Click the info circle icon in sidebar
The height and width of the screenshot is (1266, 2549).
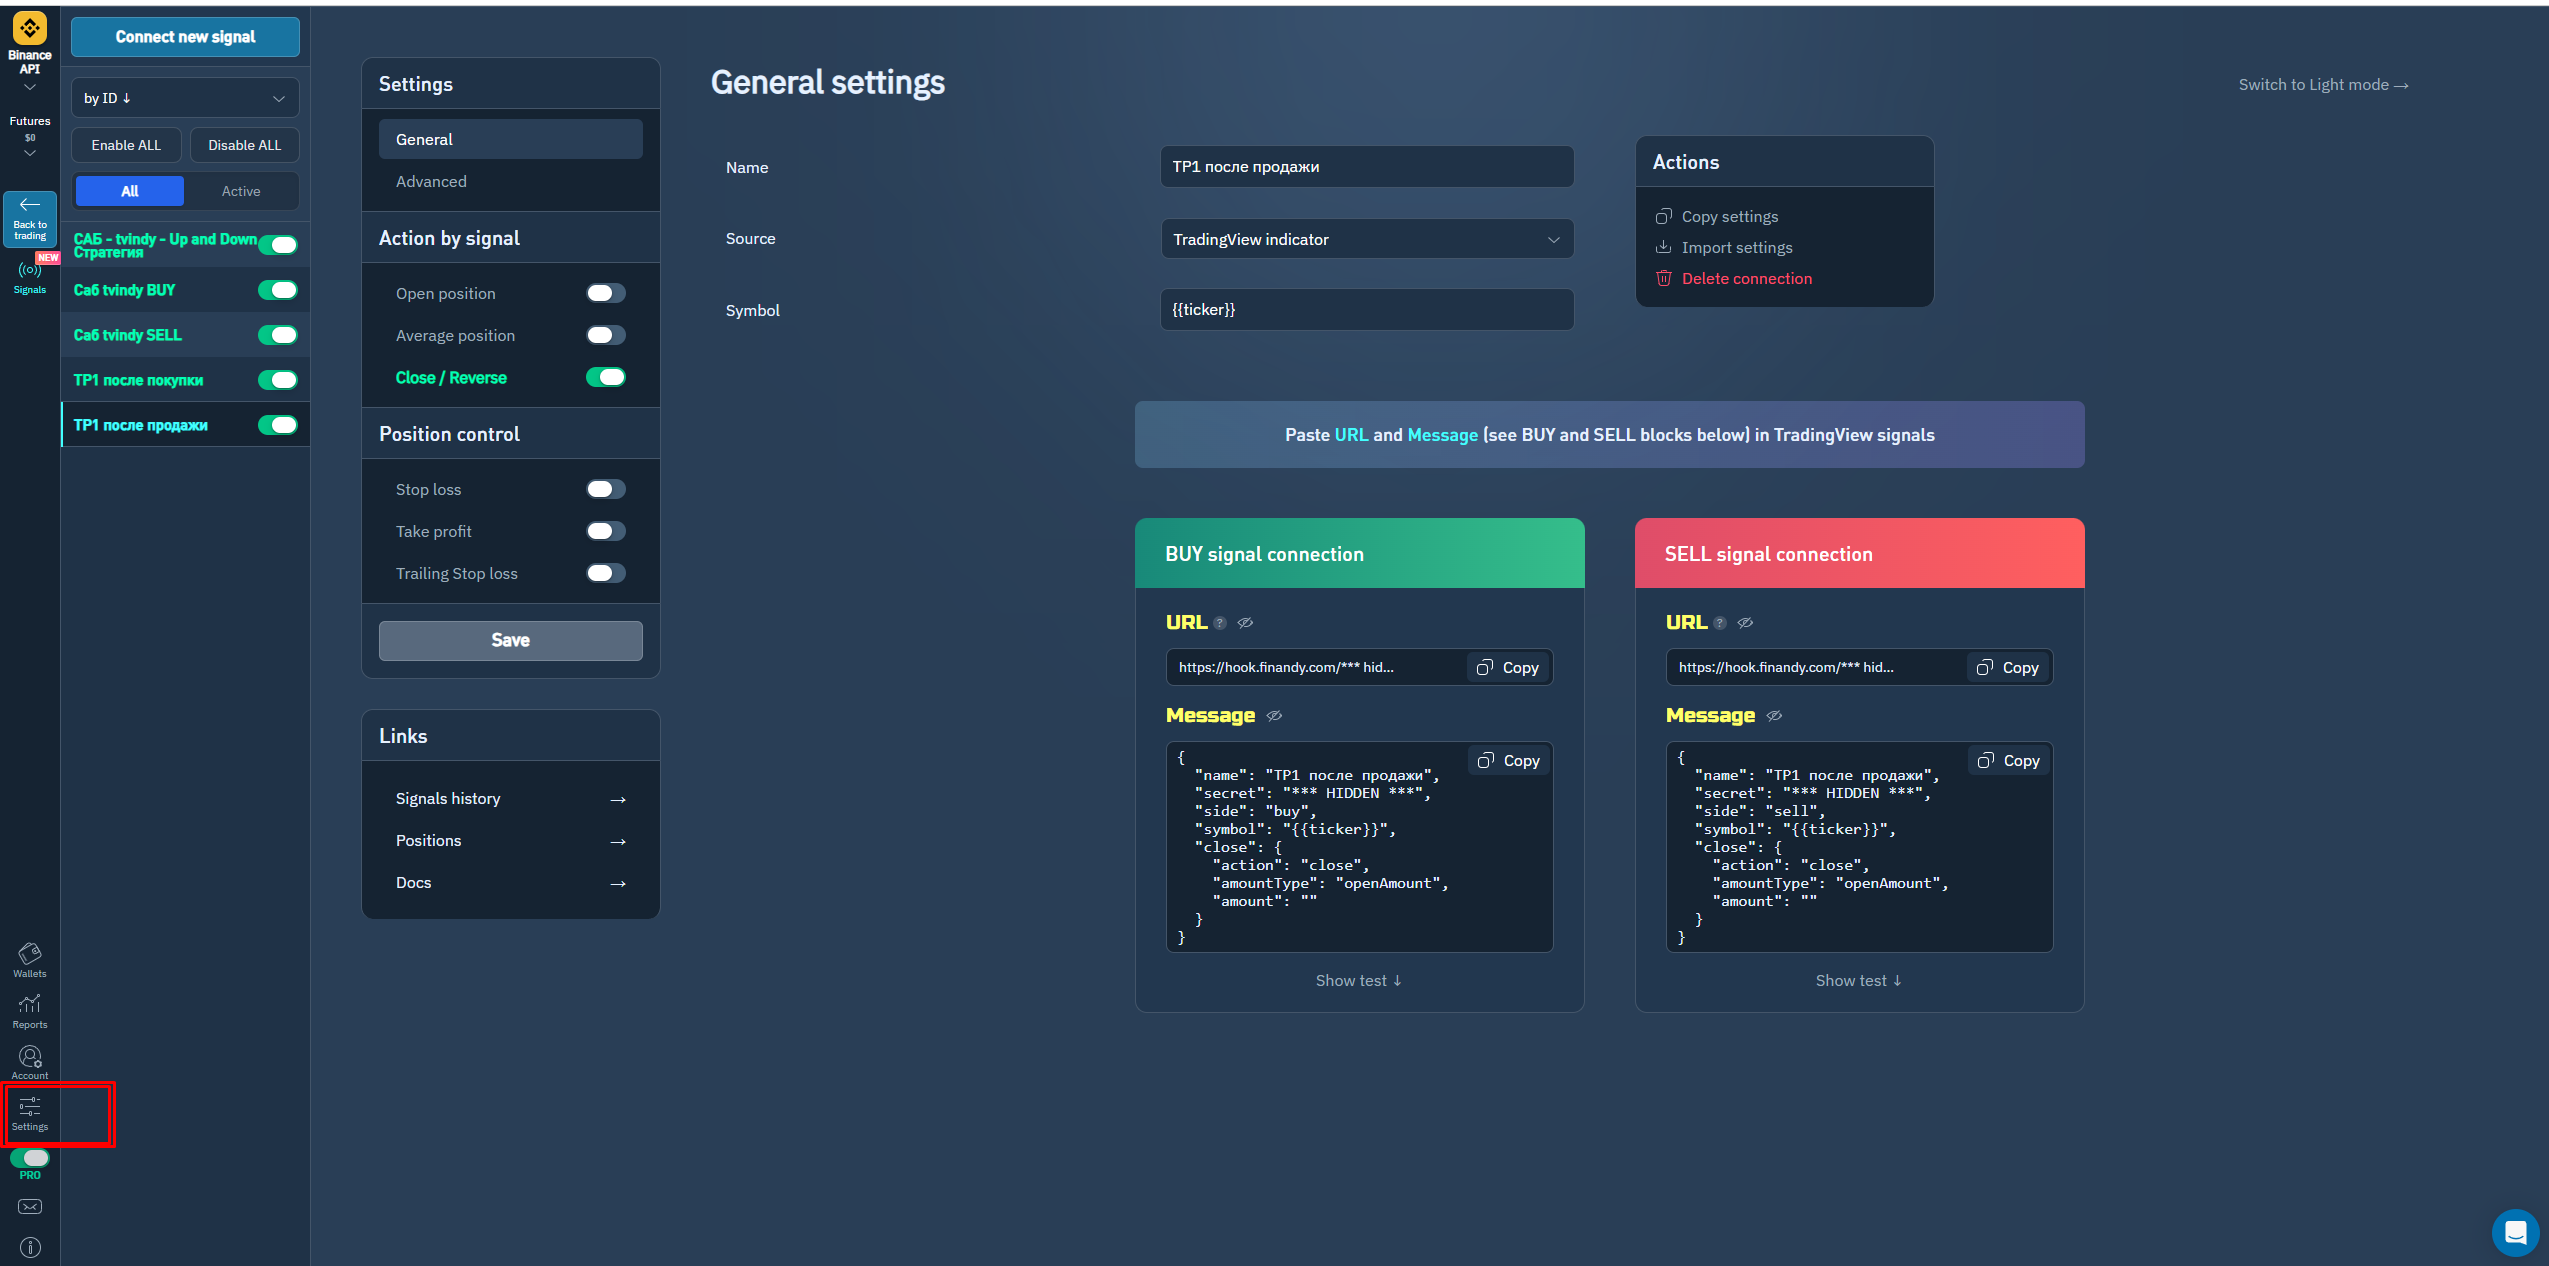tap(30, 1247)
